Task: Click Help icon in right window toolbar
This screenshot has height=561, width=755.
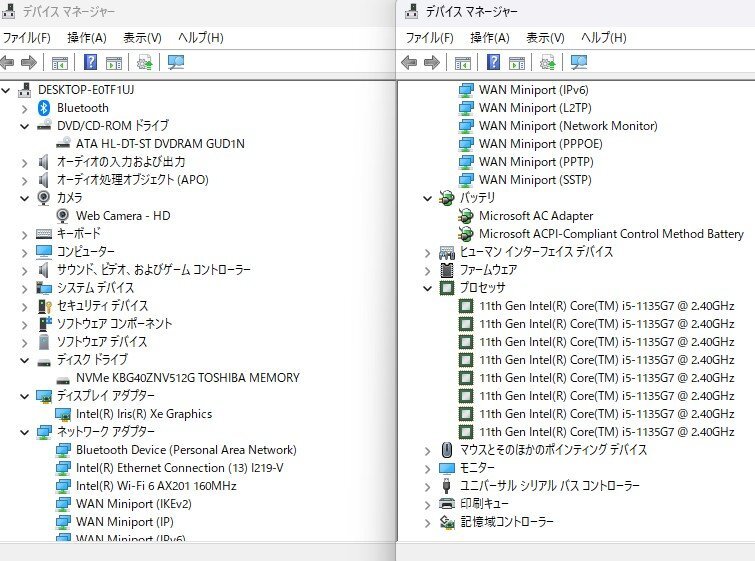Action: (494, 62)
